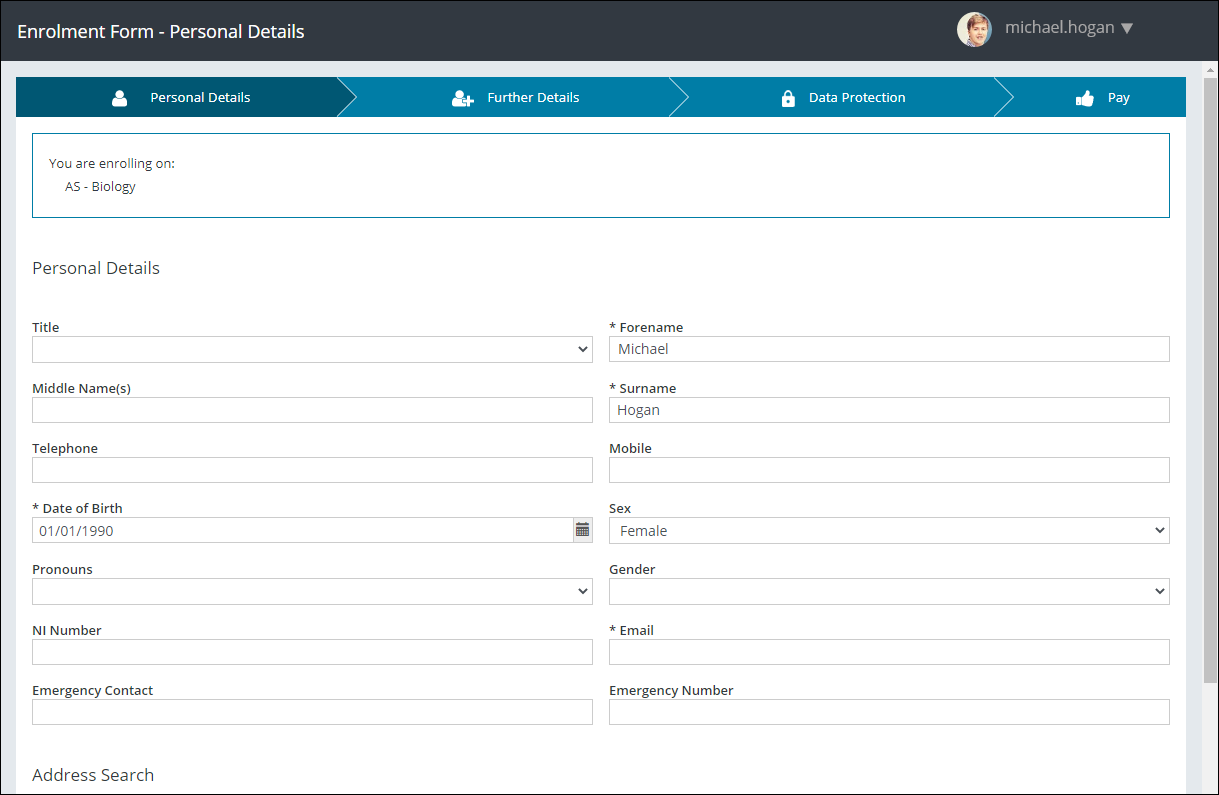Open the Date of Birth calendar picker

[x=582, y=529]
